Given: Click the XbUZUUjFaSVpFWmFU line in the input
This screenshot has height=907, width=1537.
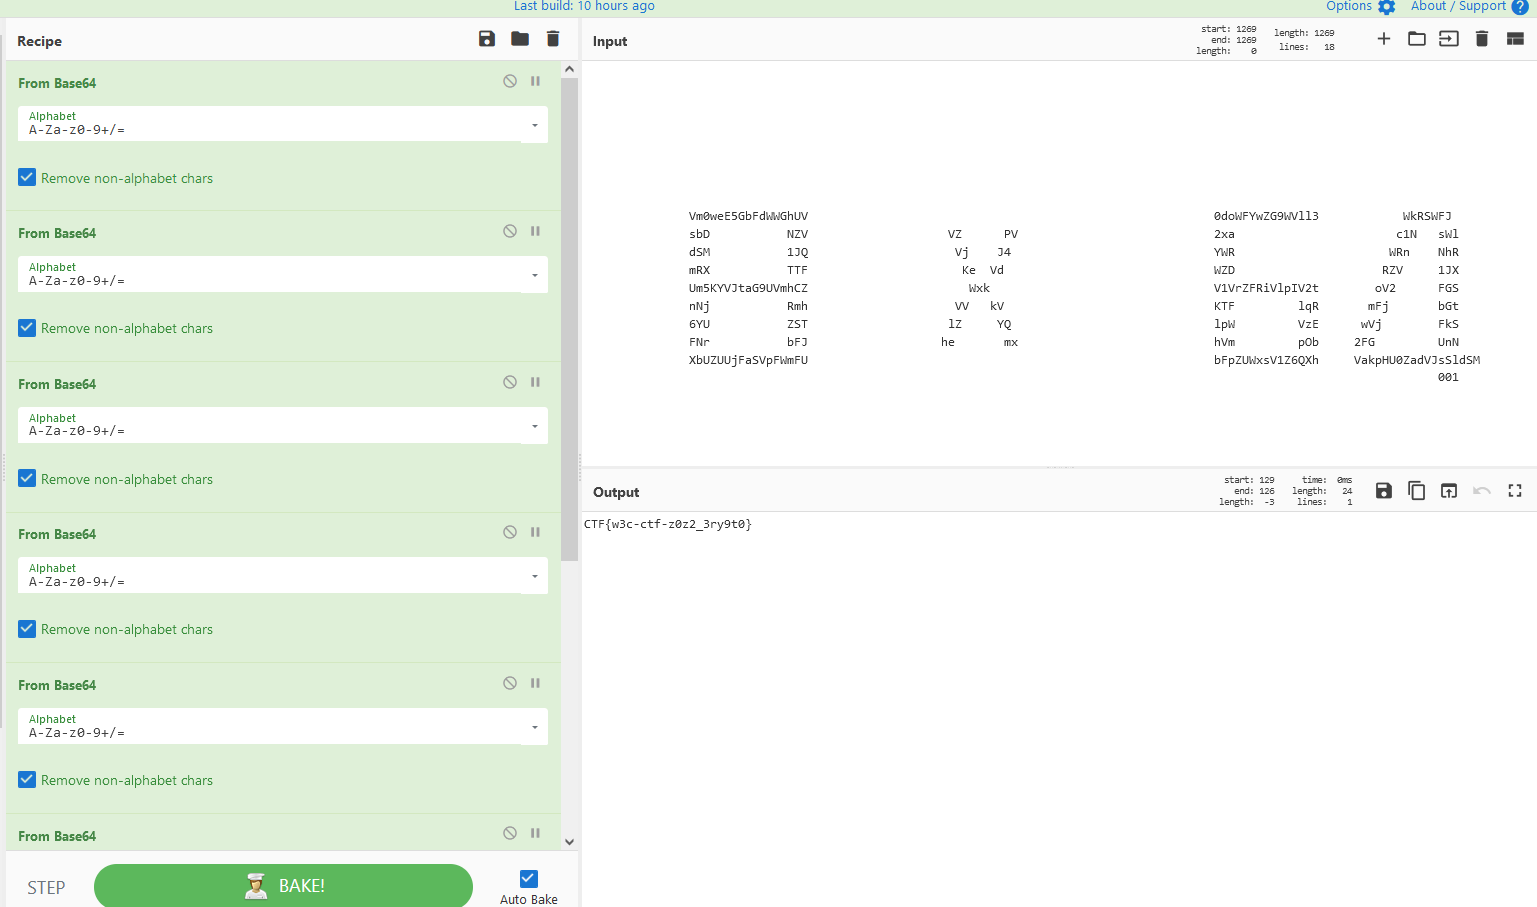Looking at the screenshot, I should pos(748,360).
